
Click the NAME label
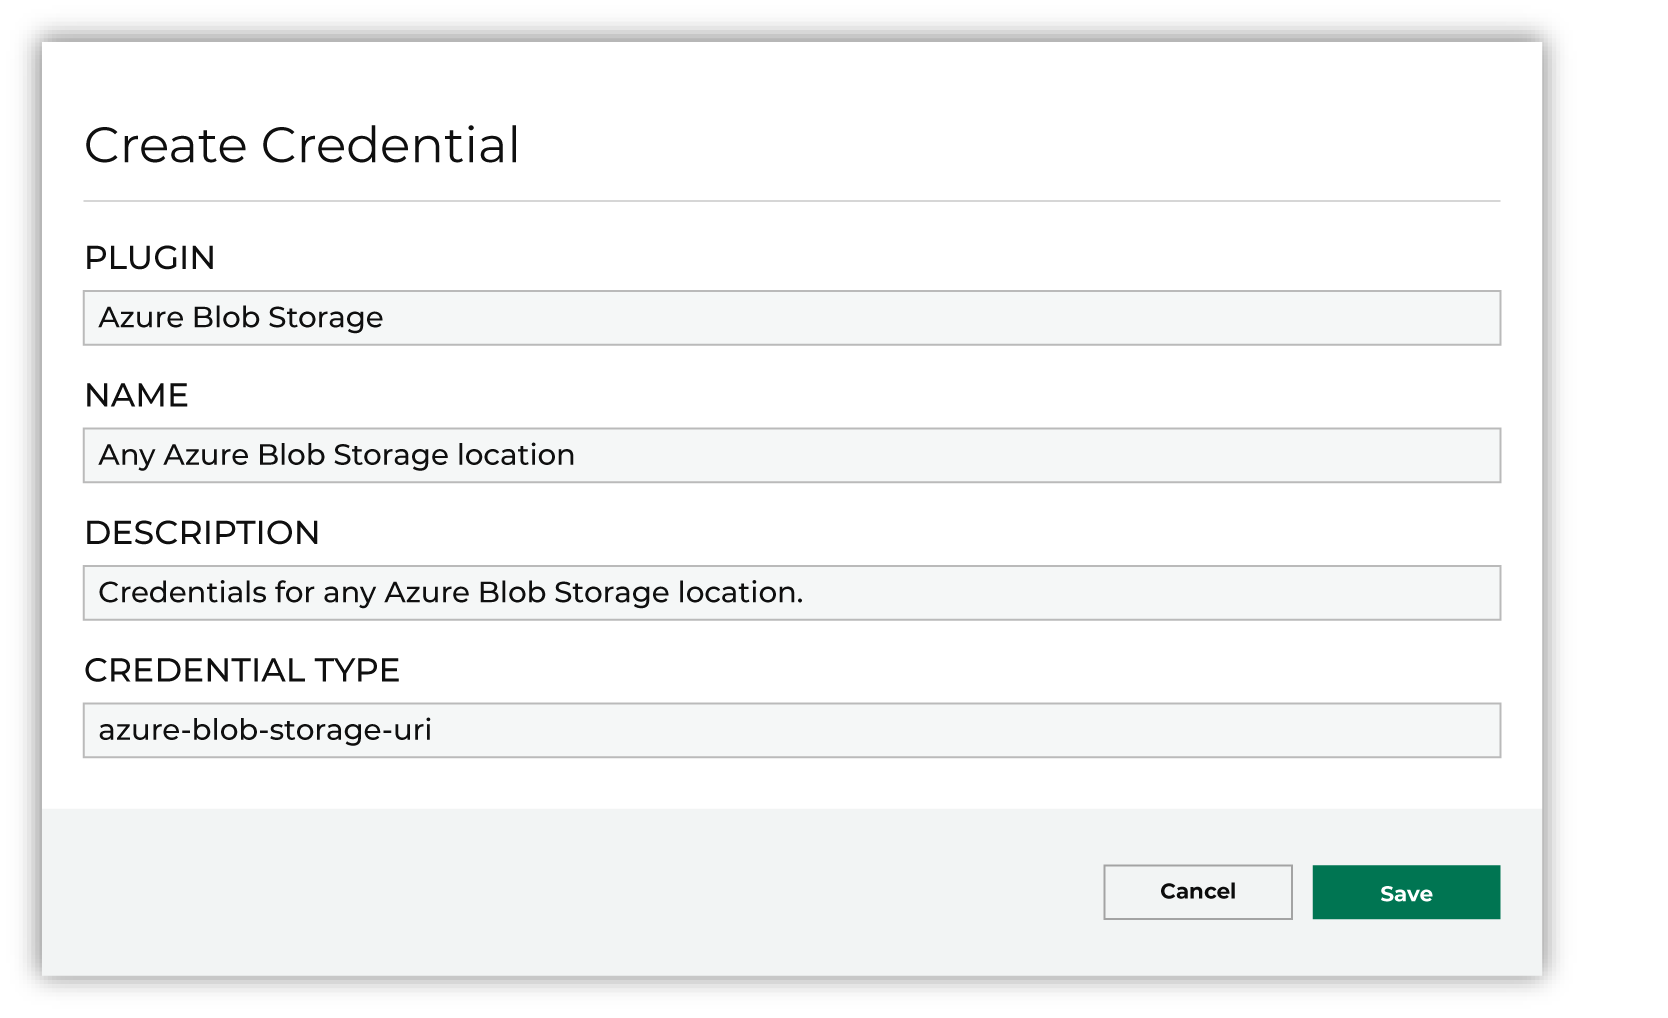137,395
